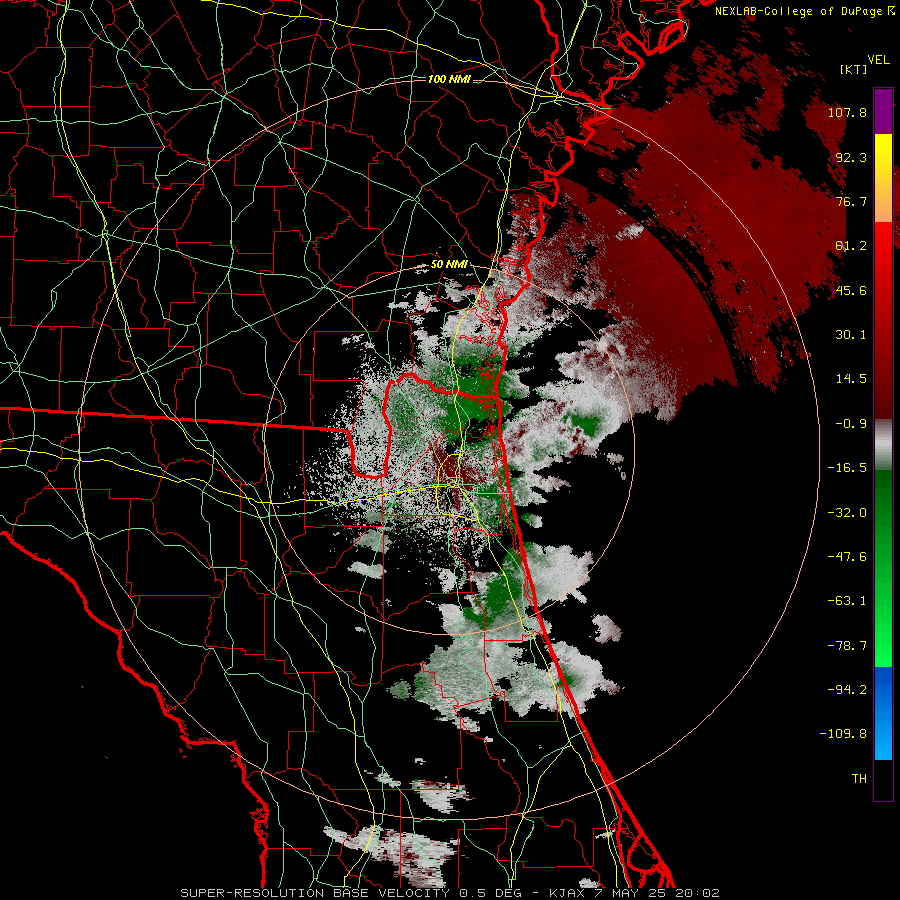Image resolution: width=900 pixels, height=900 pixels.
Task: Pick the yellow segment of velocity color bar
Action: [x=883, y=178]
